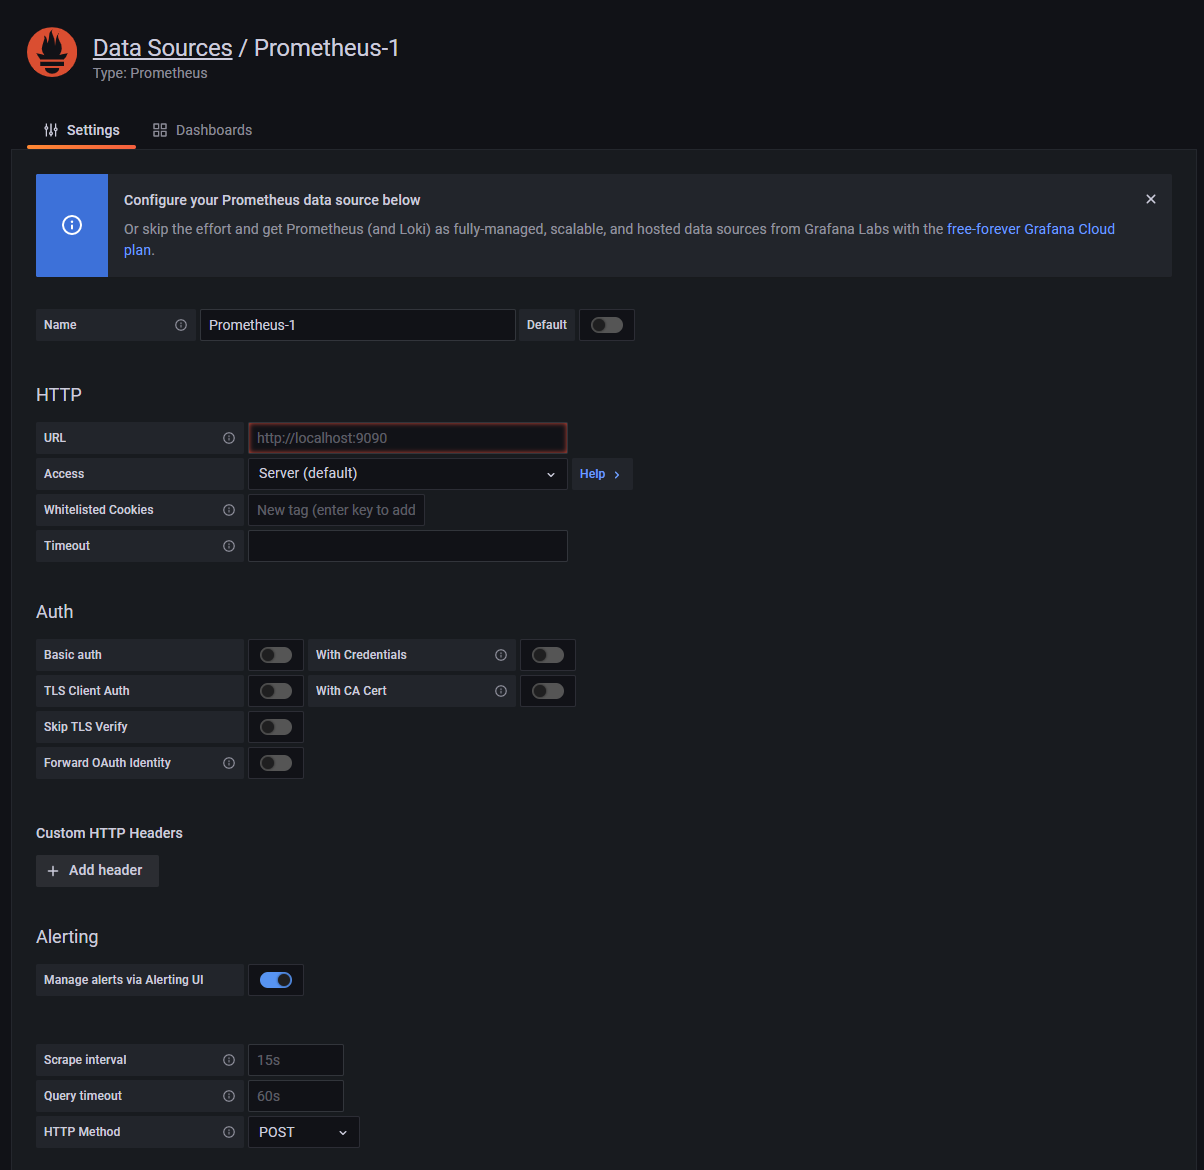Open the free-forever Grafana Cloud plan link
The image size is (1204, 1170).
(1031, 229)
